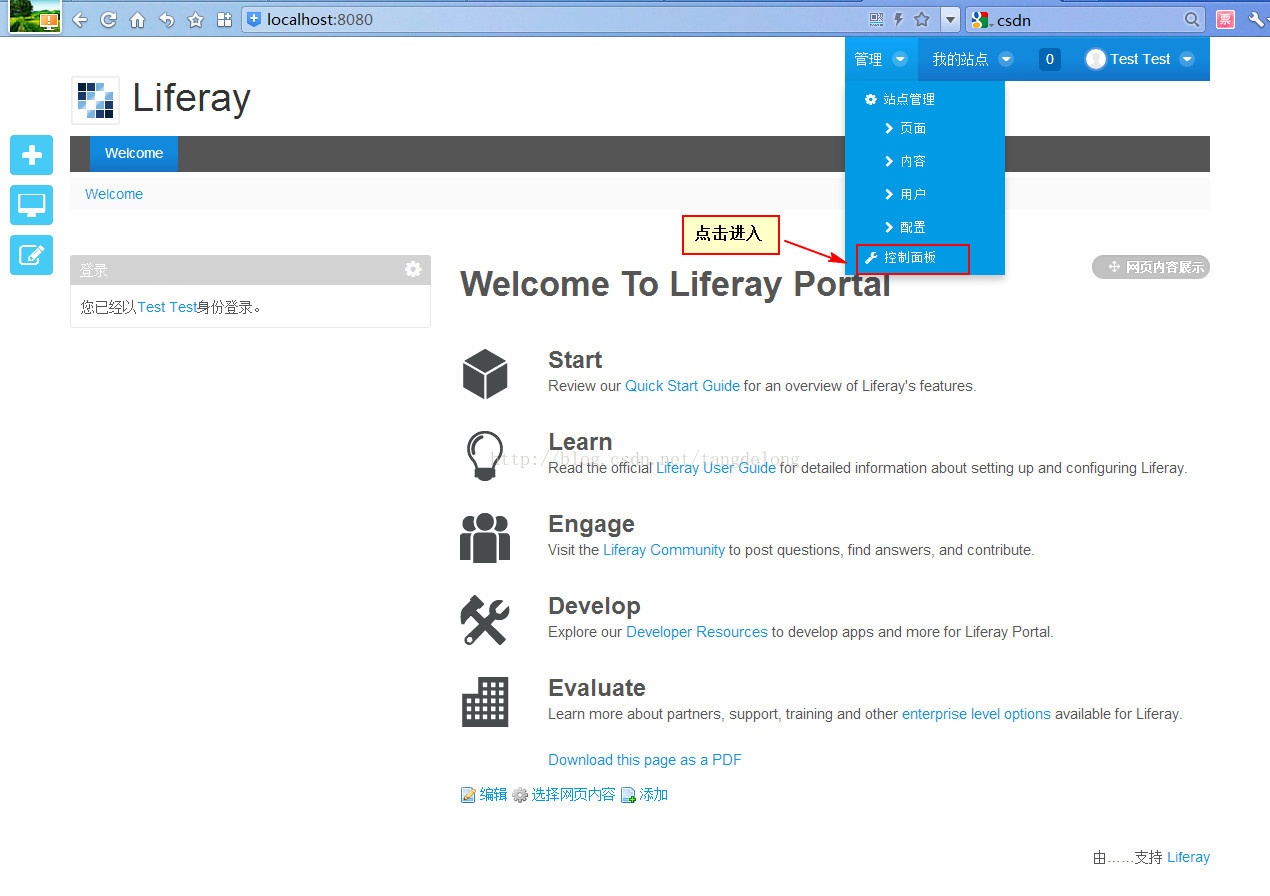The width and height of the screenshot is (1270, 896).
Task: Choose search engine via Google icon
Action: [980, 19]
